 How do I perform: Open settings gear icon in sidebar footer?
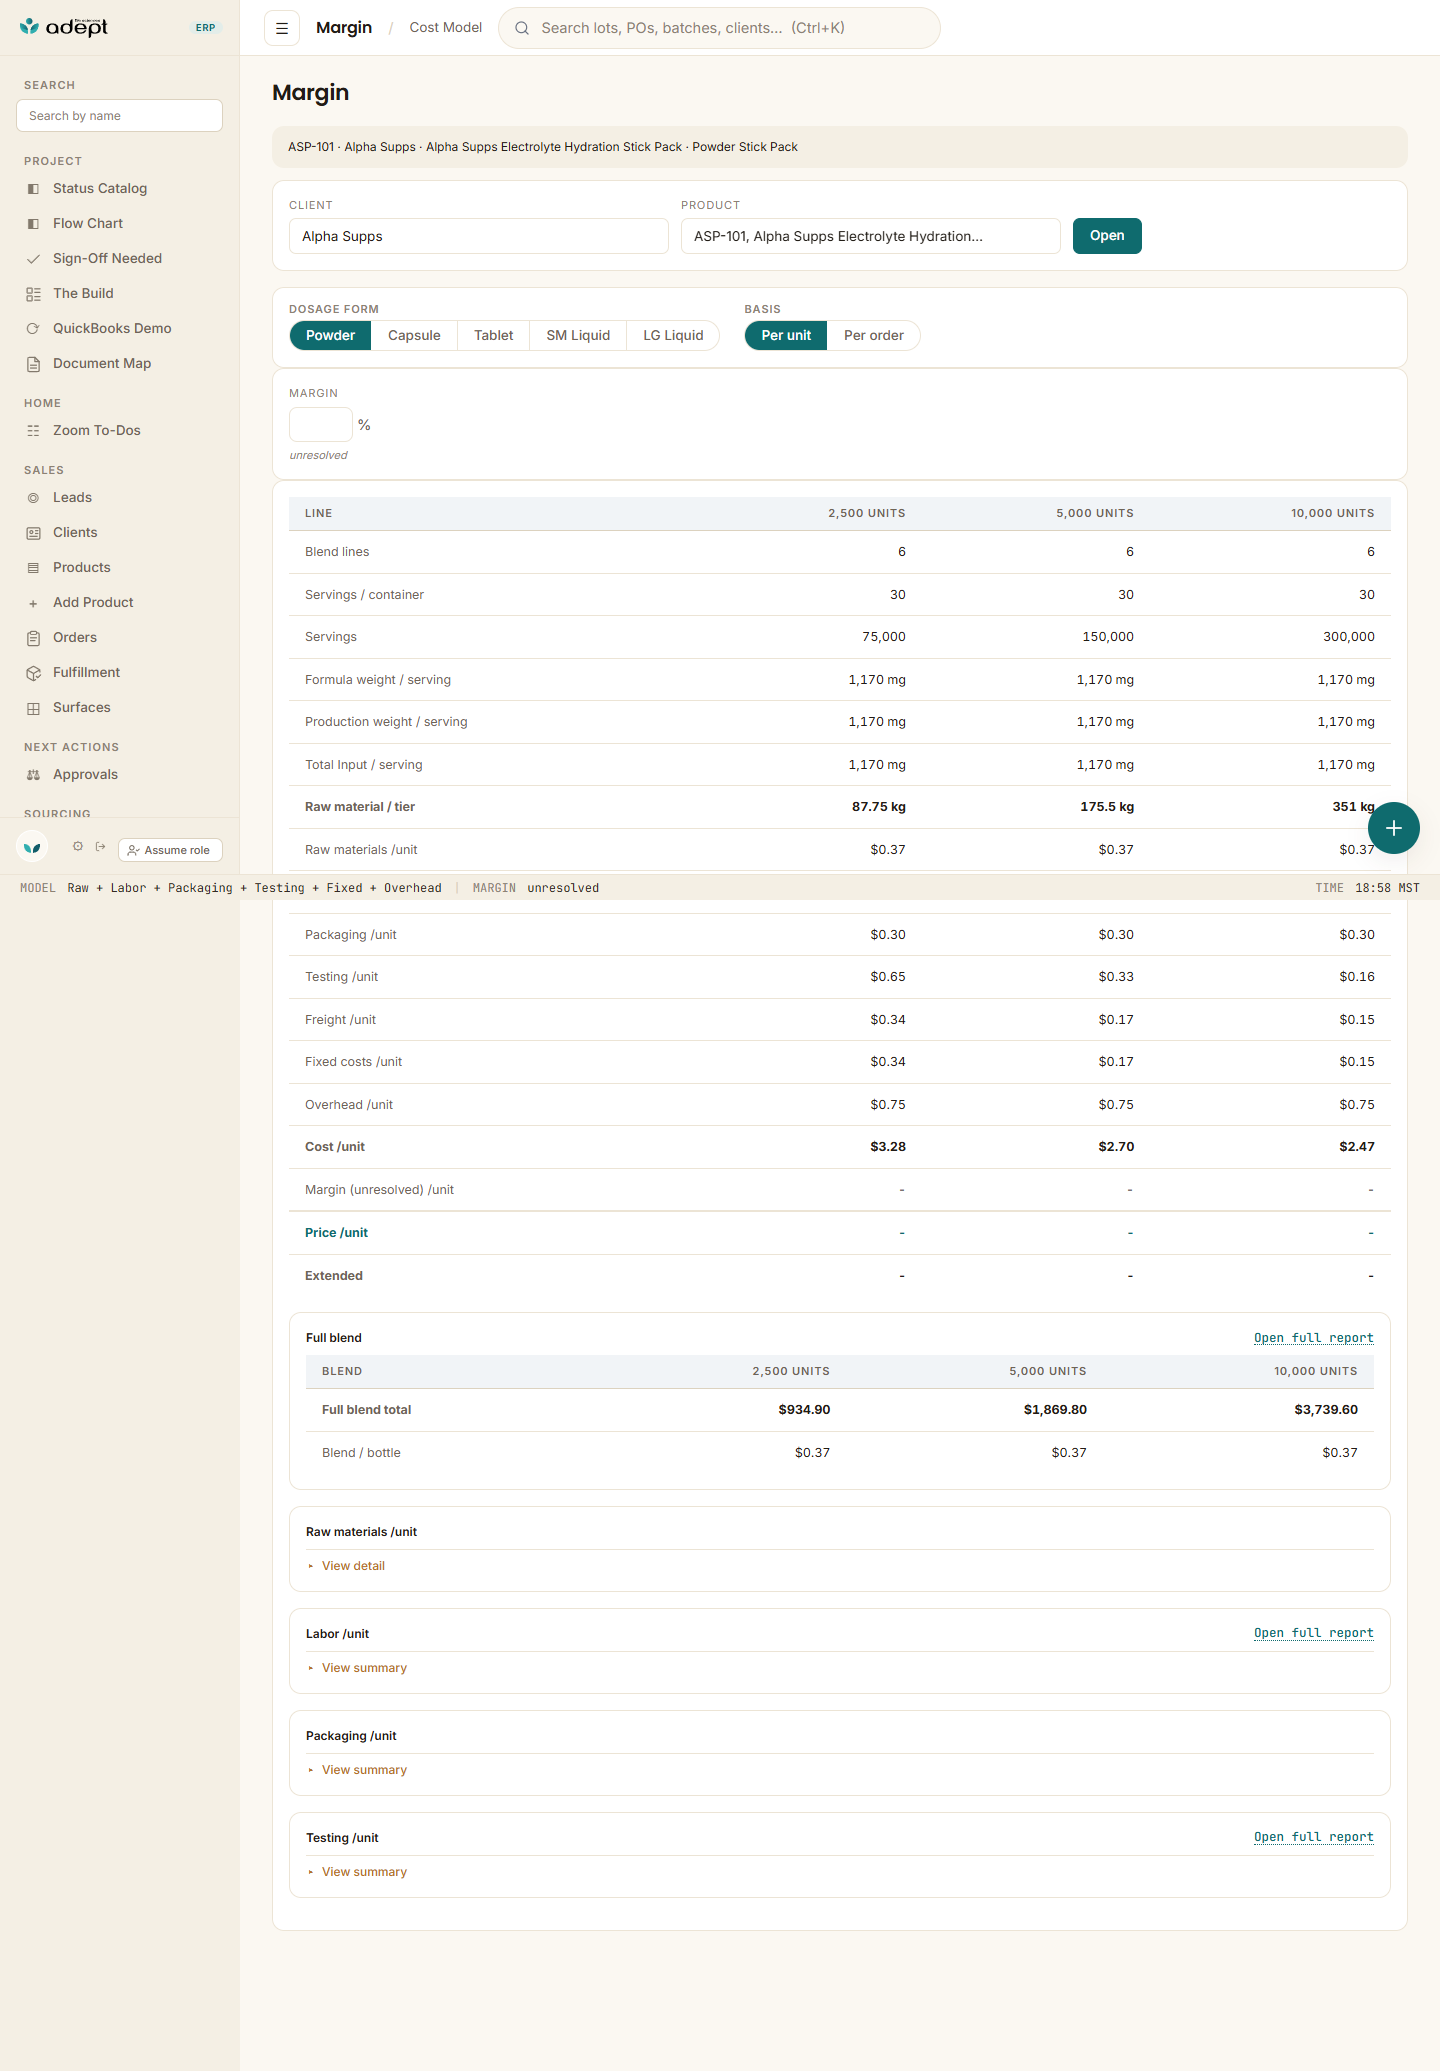coord(78,846)
